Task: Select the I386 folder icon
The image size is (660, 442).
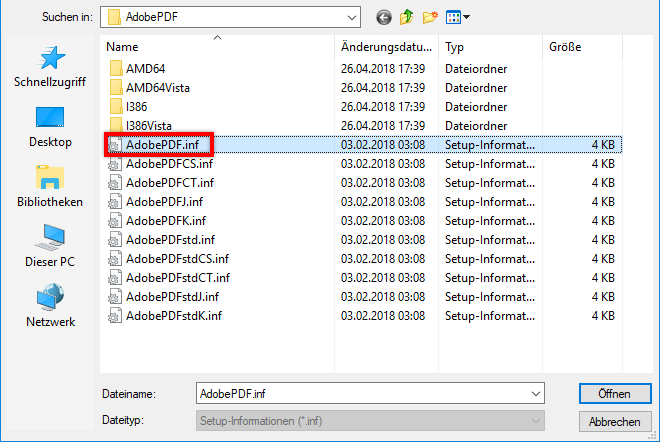Action: click(116, 107)
